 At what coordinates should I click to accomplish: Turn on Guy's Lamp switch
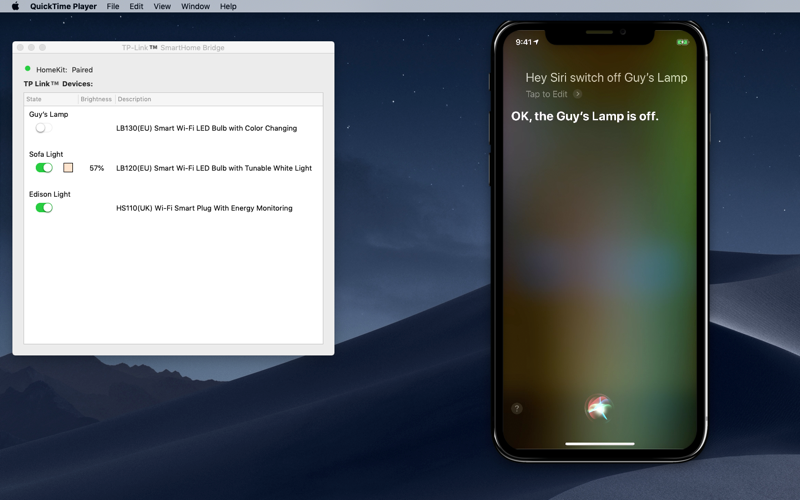click(x=43, y=128)
